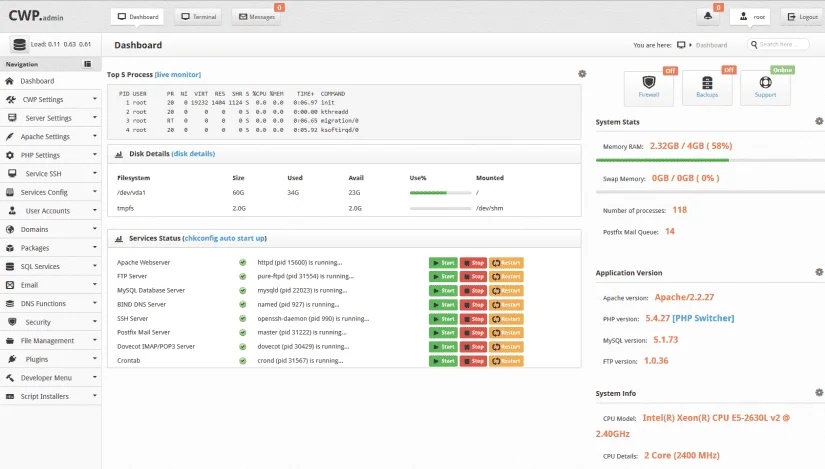
Task: Click the search magnifier icon
Action: pos(754,45)
